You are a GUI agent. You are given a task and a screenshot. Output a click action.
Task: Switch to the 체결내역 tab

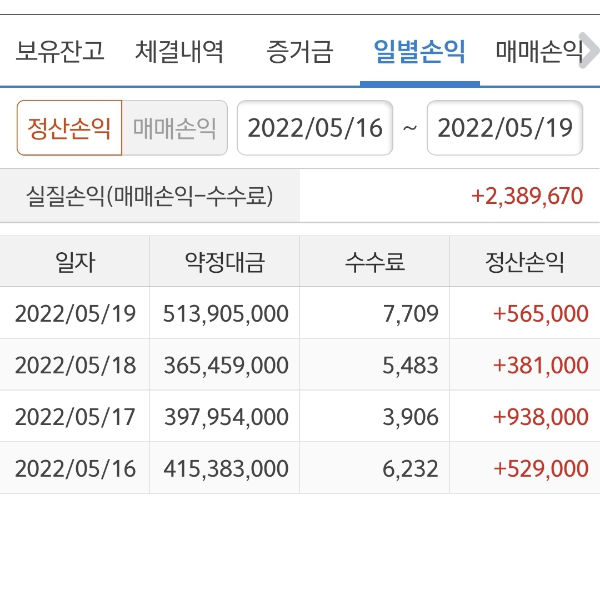[180, 51]
